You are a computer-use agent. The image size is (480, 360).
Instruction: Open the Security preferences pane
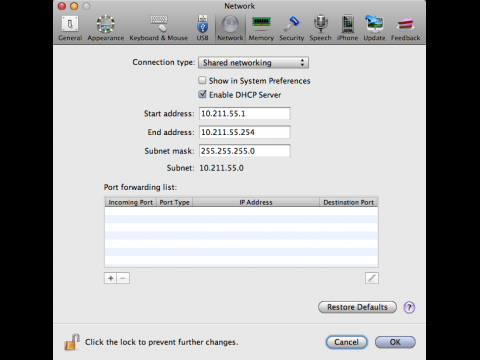pyautogui.click(x=292, y=29)
